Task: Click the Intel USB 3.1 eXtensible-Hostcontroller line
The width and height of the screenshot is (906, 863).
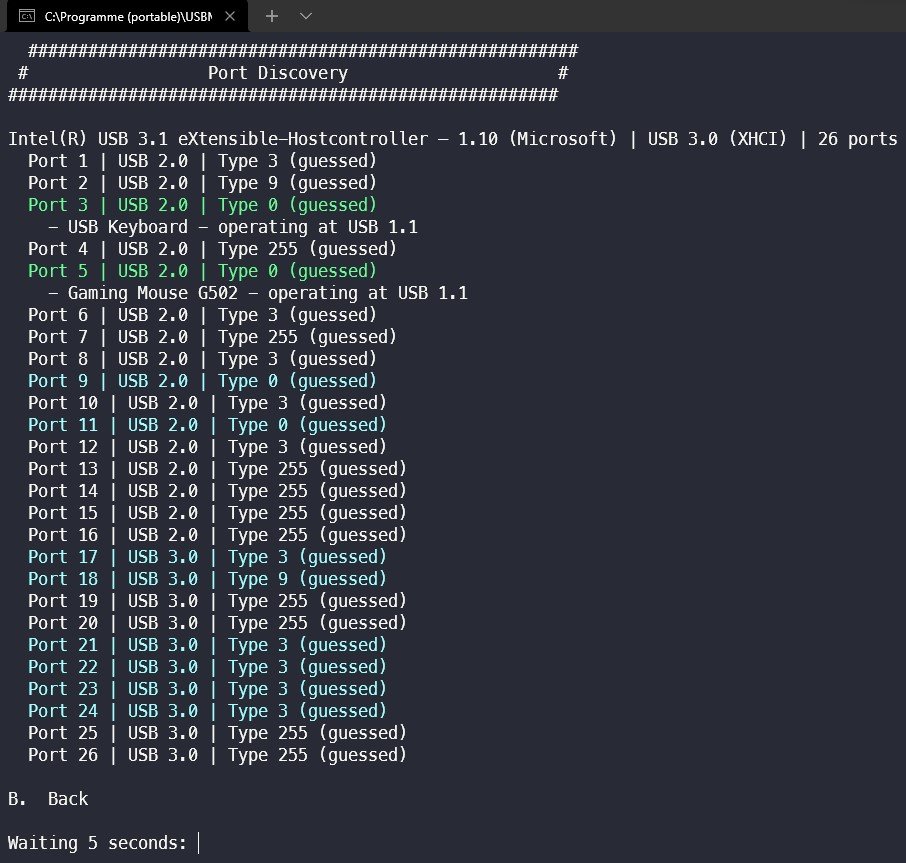Action: 310,139
